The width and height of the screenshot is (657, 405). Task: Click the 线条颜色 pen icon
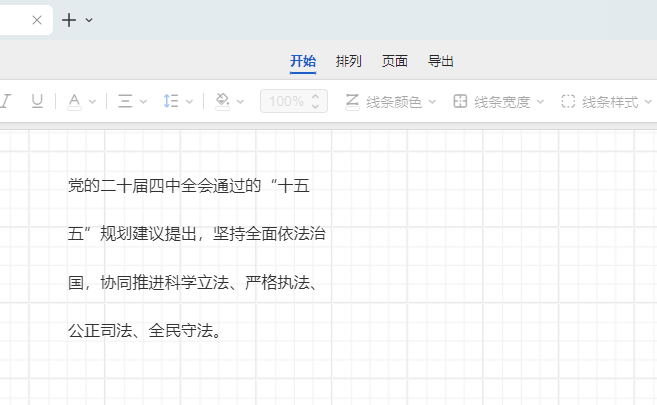click(x=352, y=102)
